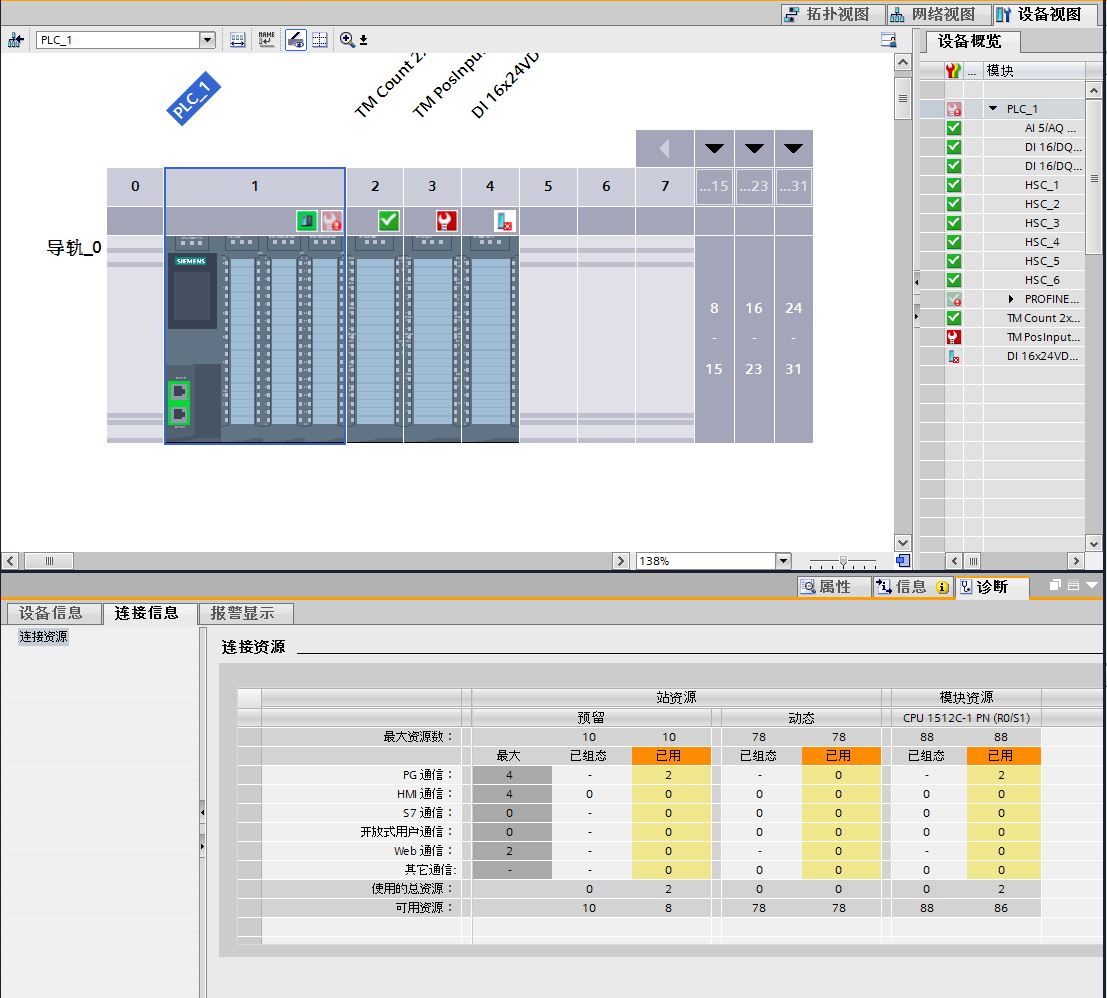
Task: Open the PLC_1 device selector dropdown
Action: point(207,40)
